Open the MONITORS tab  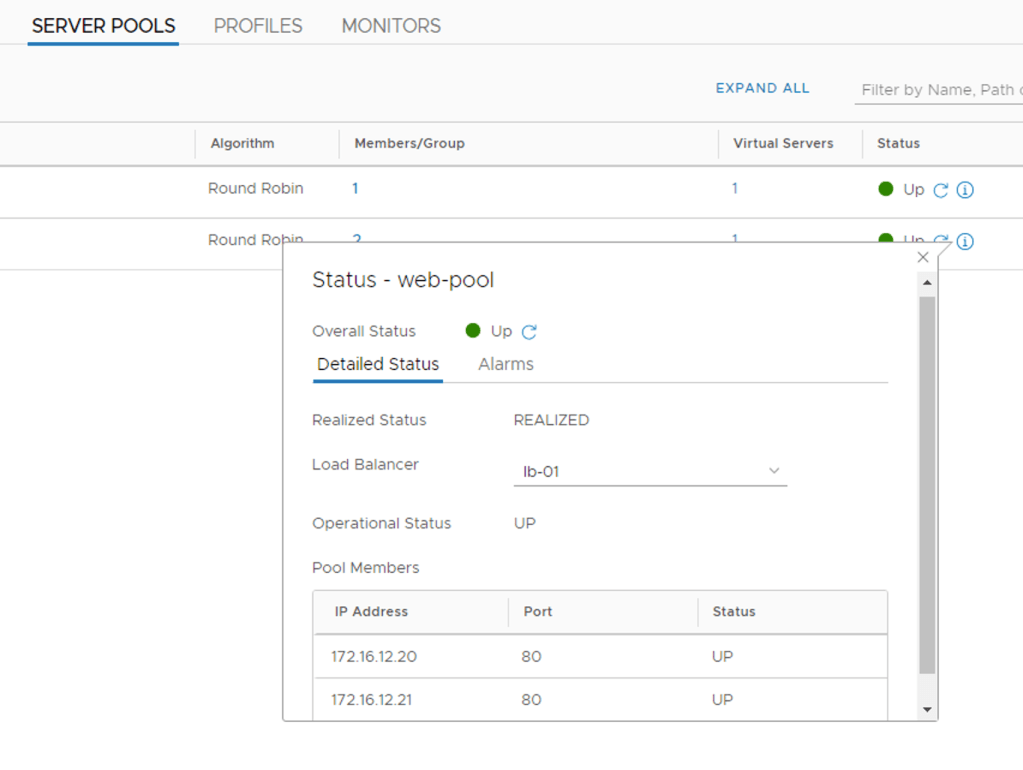pyautogui.click(x=391, y=26)
